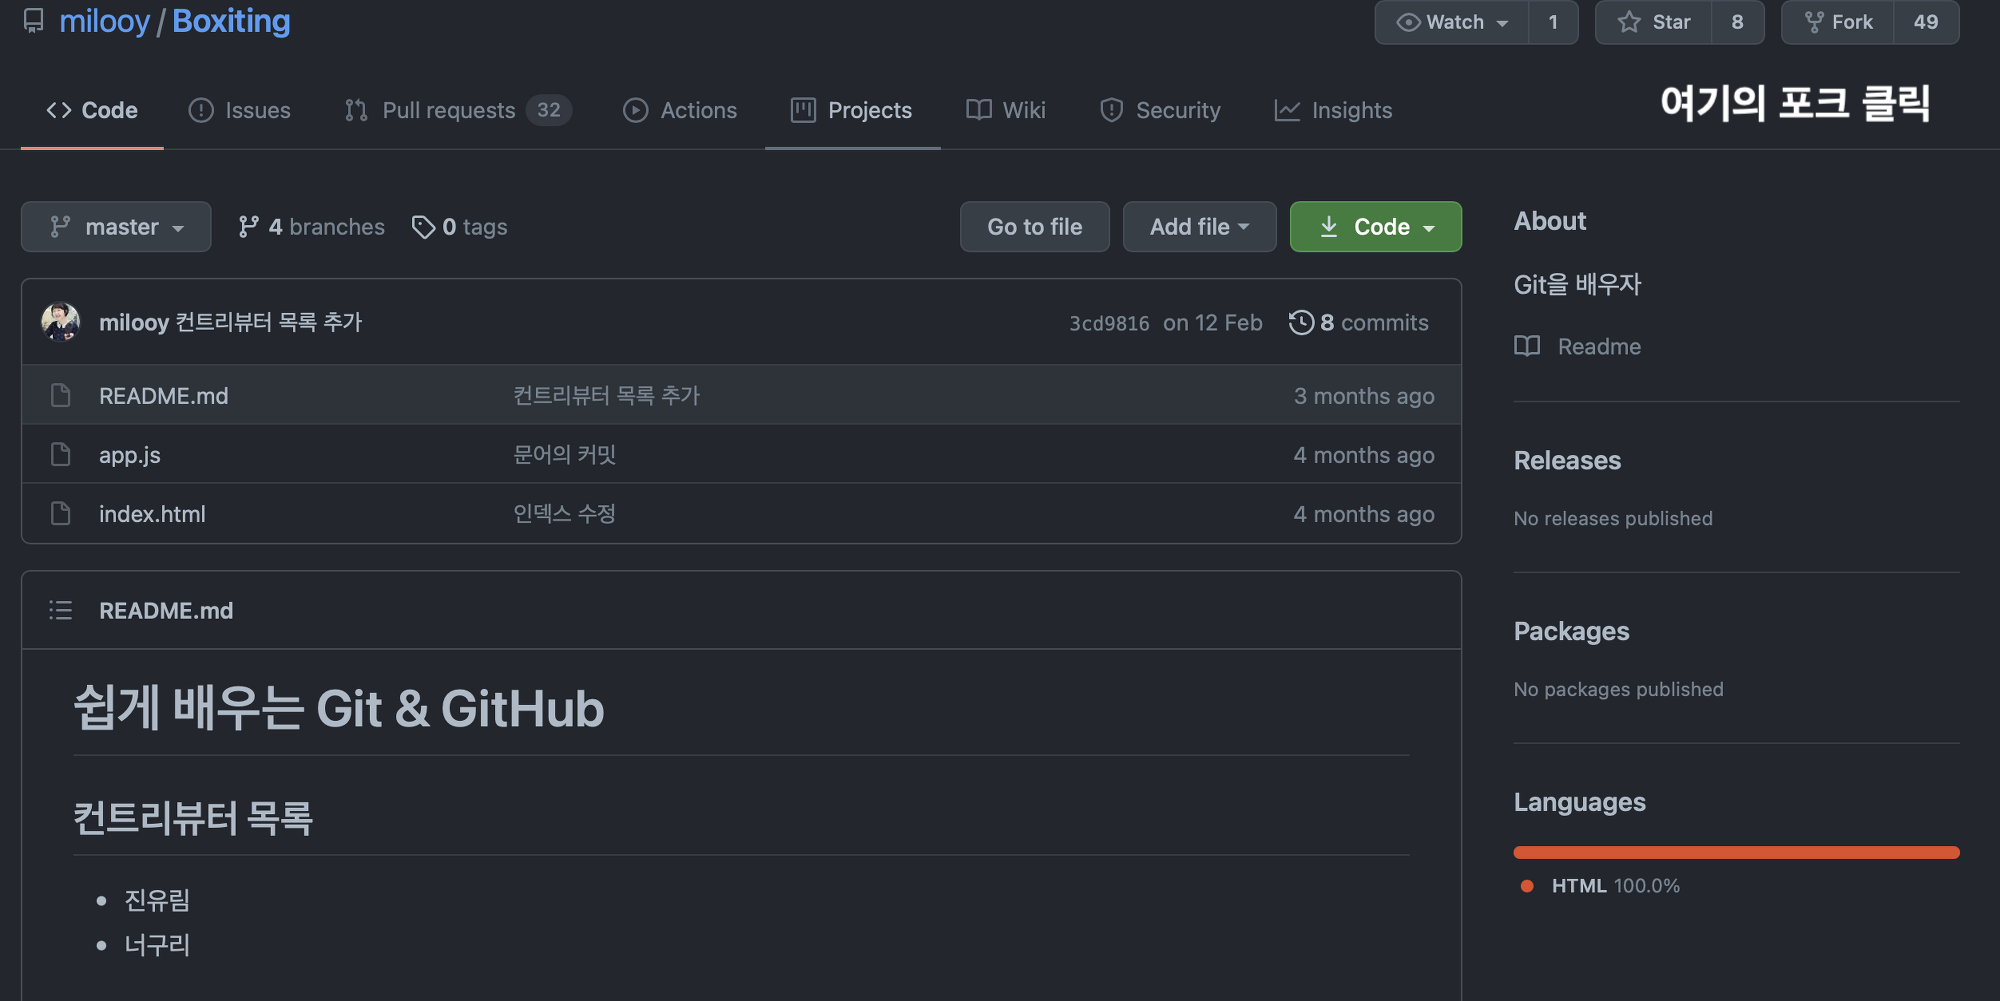Click the Watch button
Image resolution: width=2000 pixels, height=1001 pixels.
(1452, 22)
